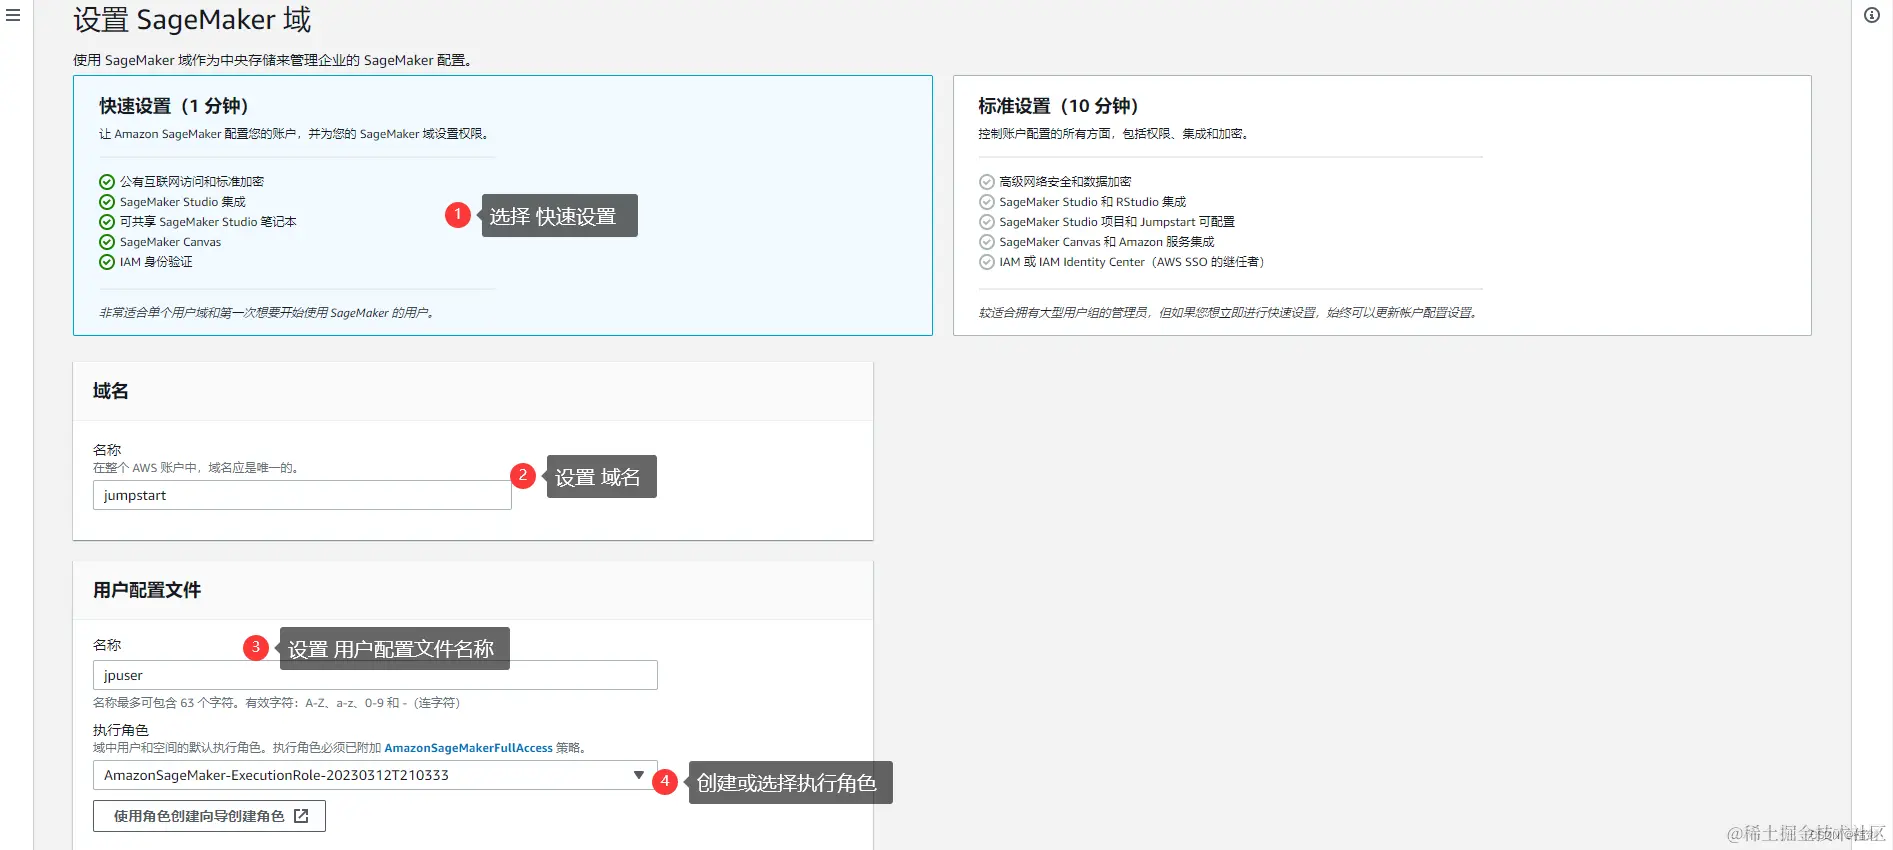The image size is (1893, 850).
Task: Click the text 在整个 AWS 账户中，域名应是唯一的
Action: (196, 468)
